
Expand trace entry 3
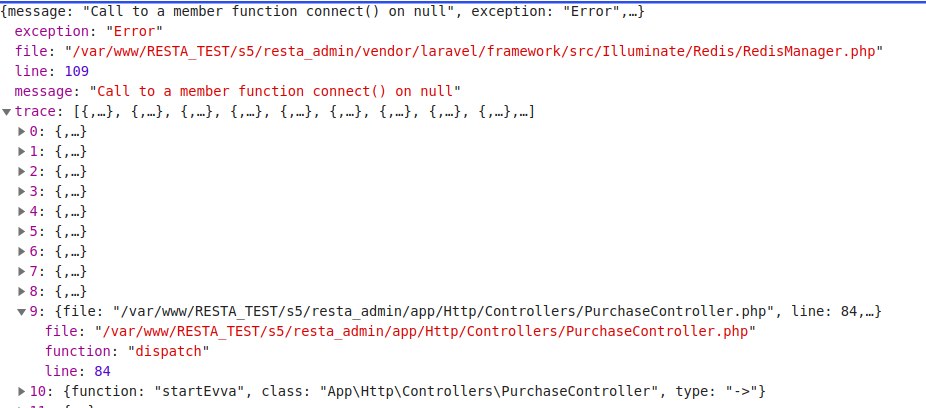pyautogui.click(x=23, y=191)
